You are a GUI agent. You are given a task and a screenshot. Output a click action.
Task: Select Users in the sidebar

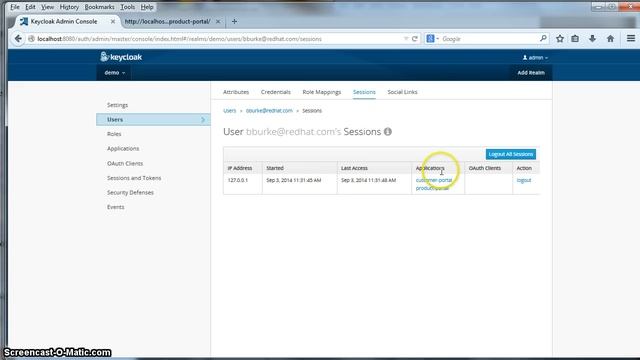point(153,120)
